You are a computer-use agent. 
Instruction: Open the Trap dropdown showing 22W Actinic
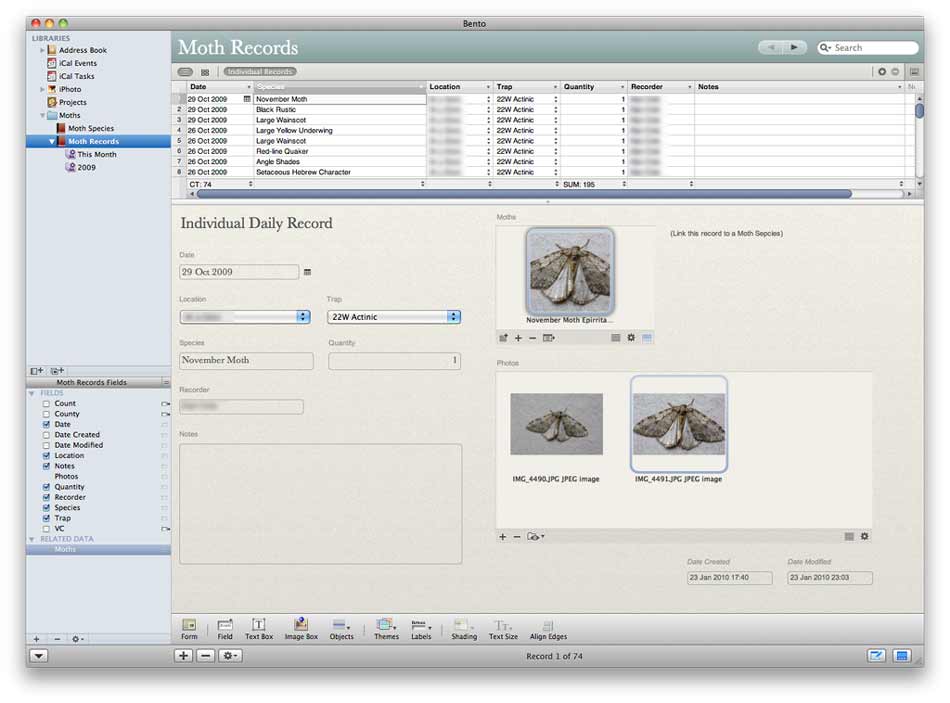(394, 316)
